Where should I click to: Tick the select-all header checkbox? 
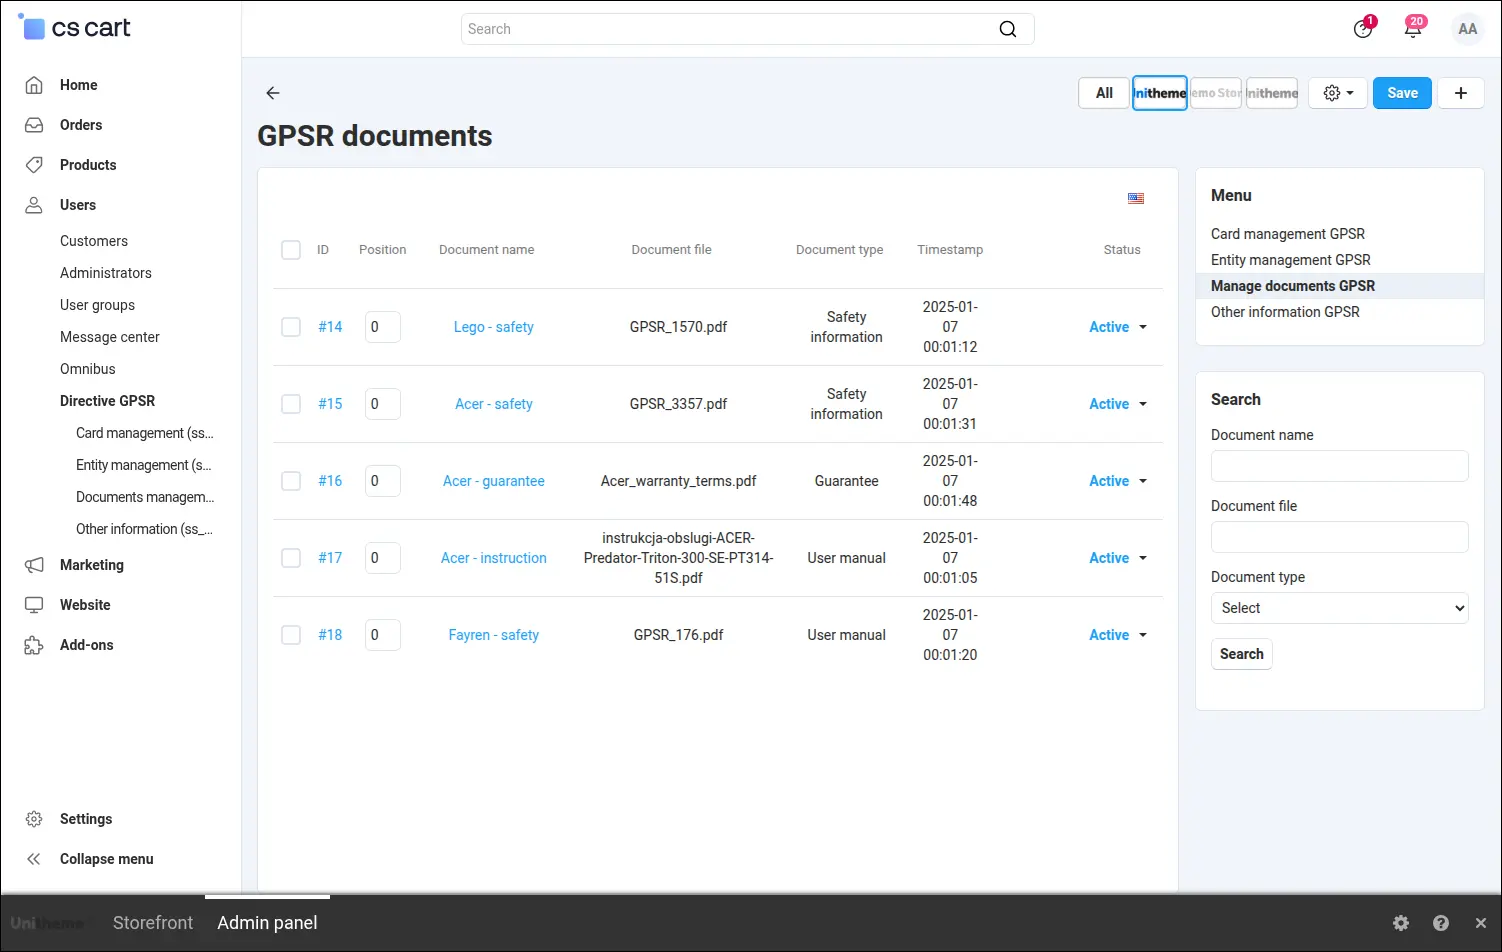point(291,250)
